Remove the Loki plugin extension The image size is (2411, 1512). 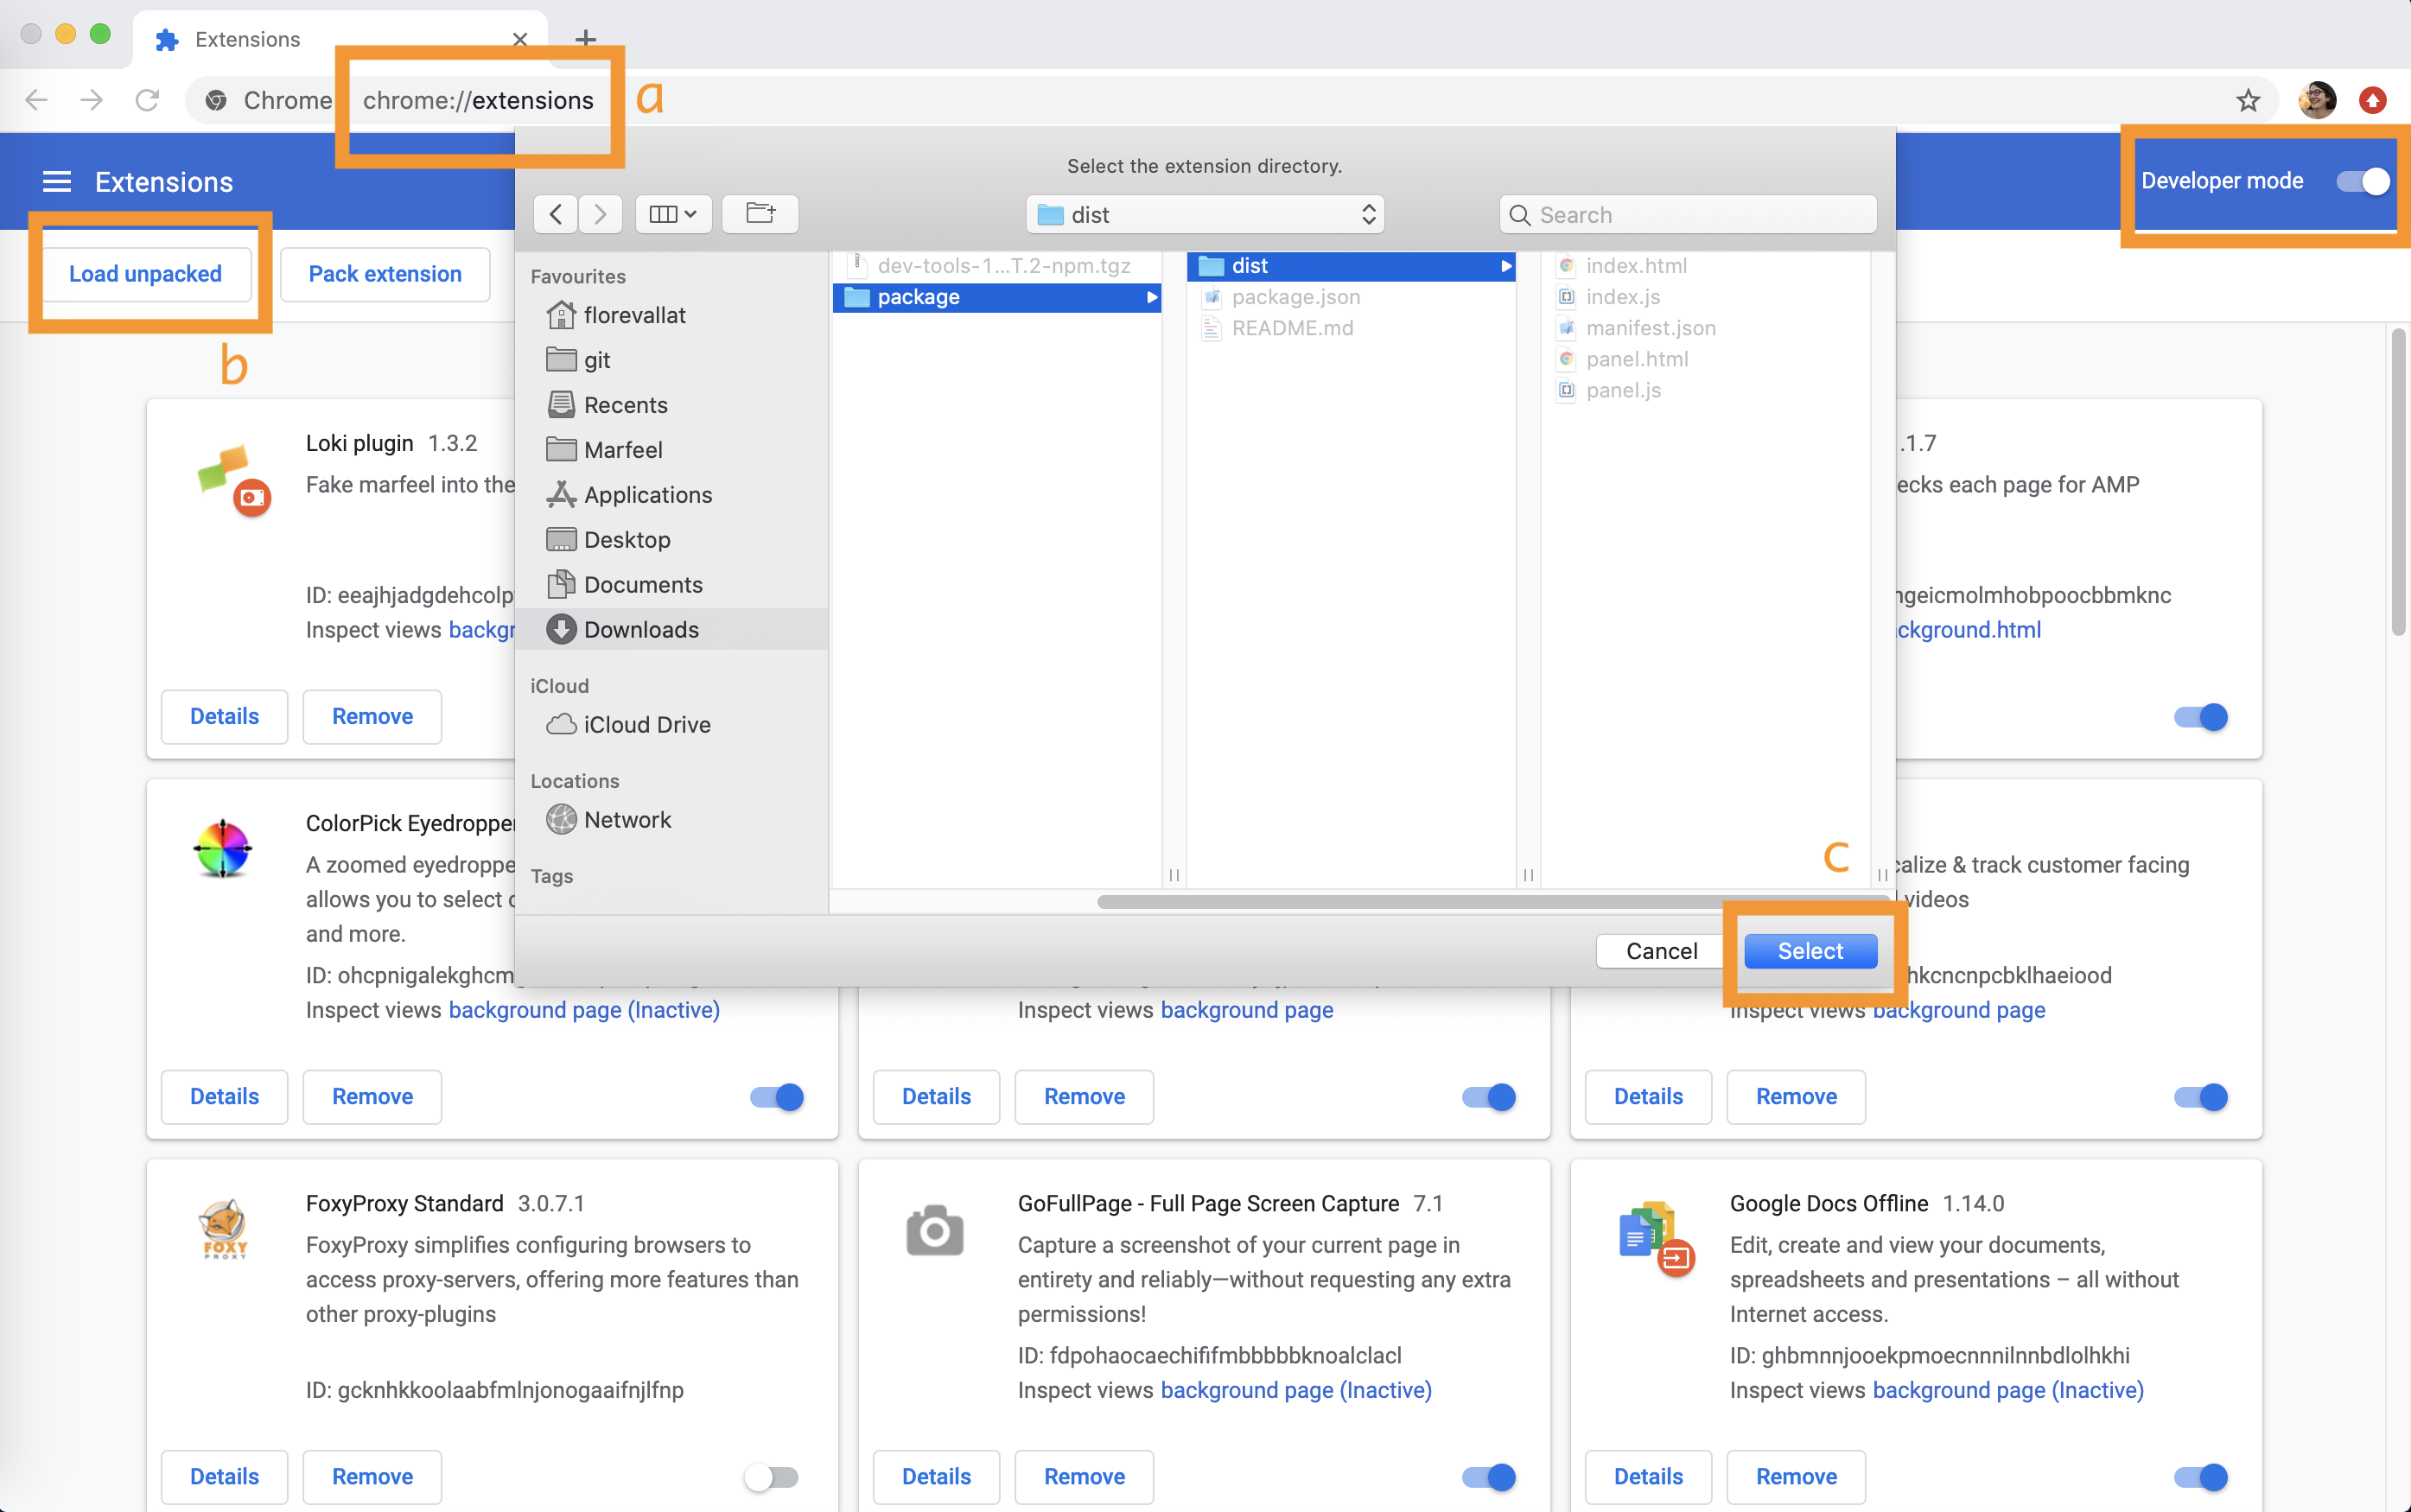point(372,717)
